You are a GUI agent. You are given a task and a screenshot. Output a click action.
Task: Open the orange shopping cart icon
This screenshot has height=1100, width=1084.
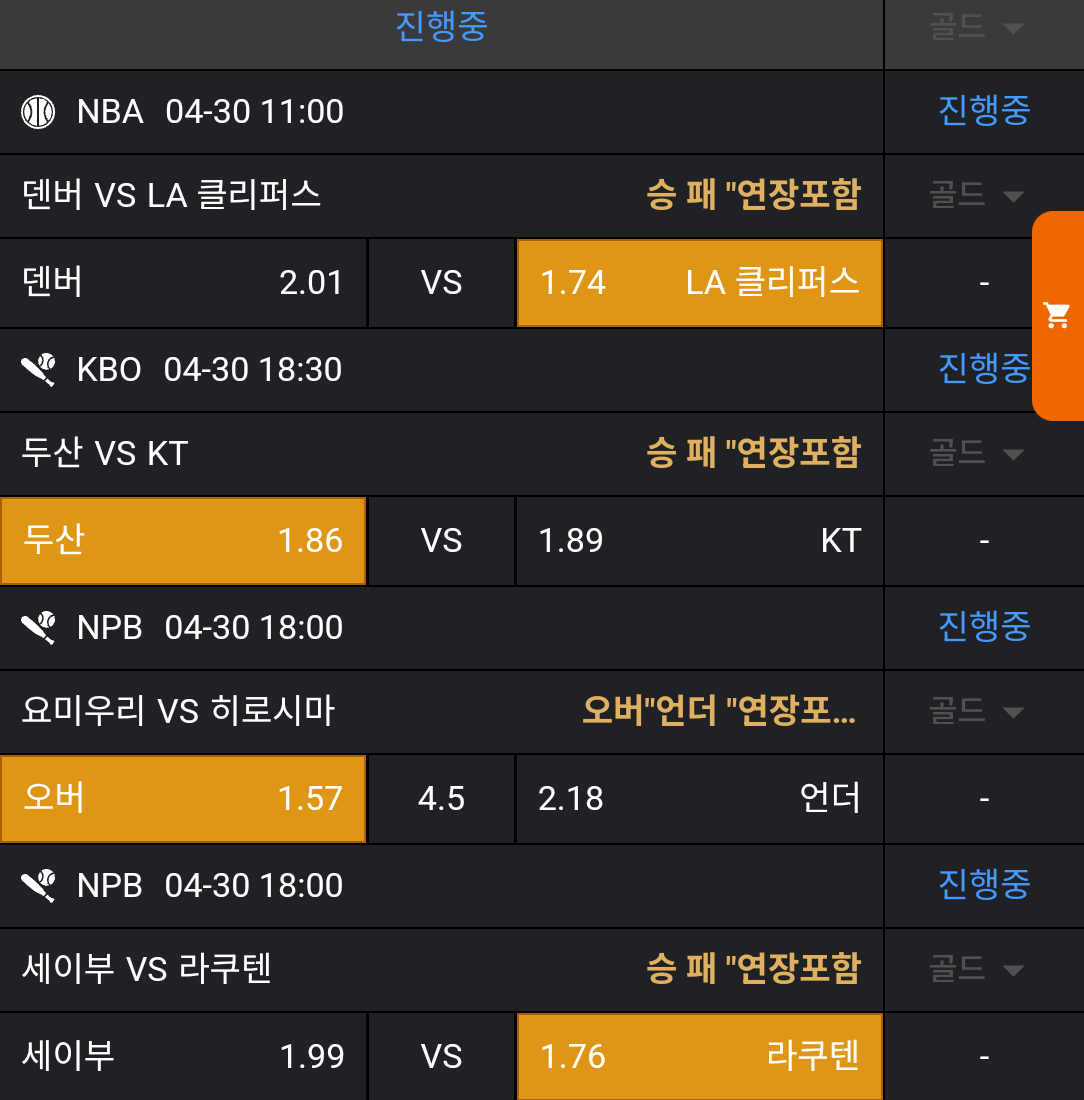click(1057, 316)
